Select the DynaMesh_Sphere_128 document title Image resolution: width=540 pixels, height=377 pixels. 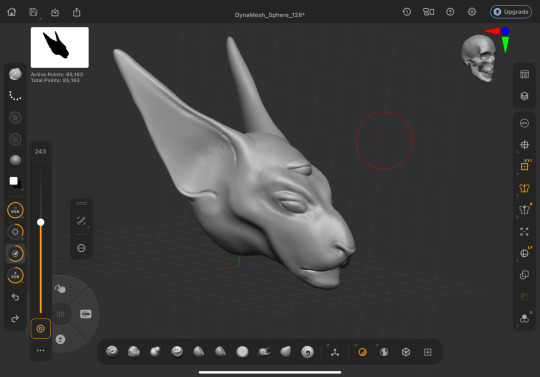coord(270,15)
